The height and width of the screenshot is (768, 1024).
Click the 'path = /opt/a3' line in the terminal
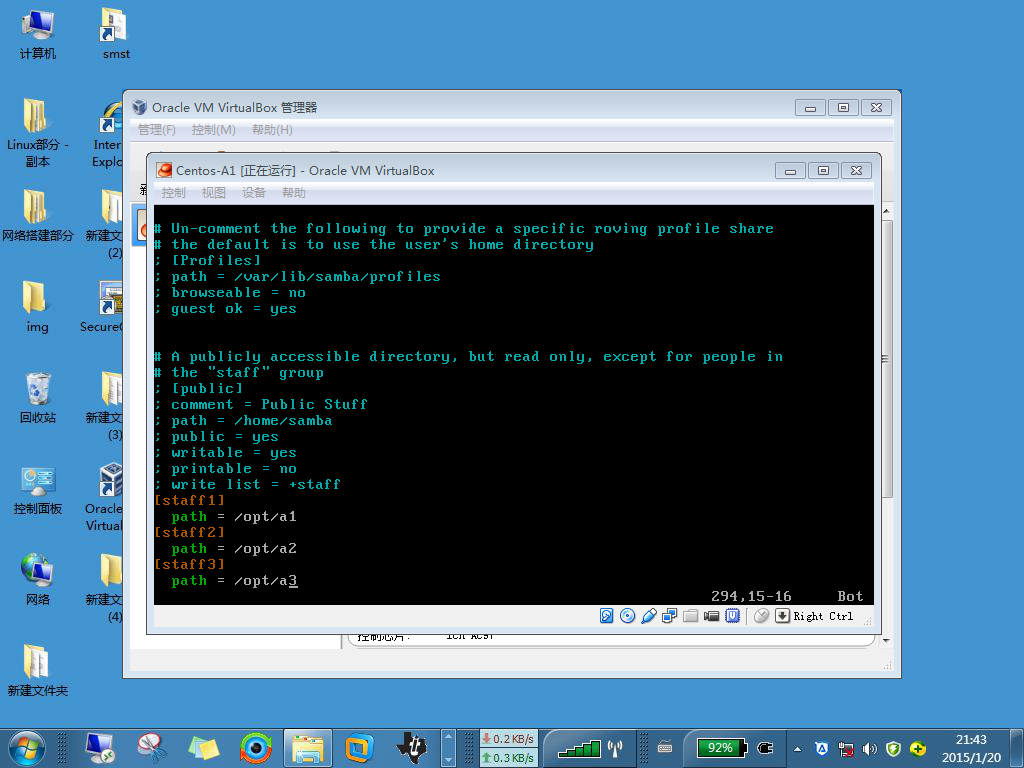tap(234, 581)
